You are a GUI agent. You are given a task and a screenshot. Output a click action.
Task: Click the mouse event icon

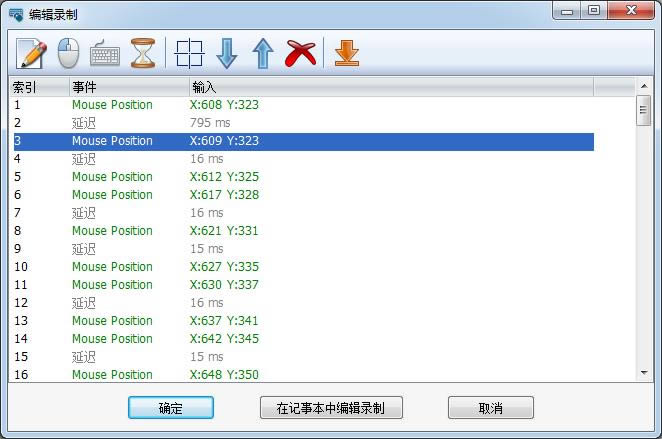68,52
